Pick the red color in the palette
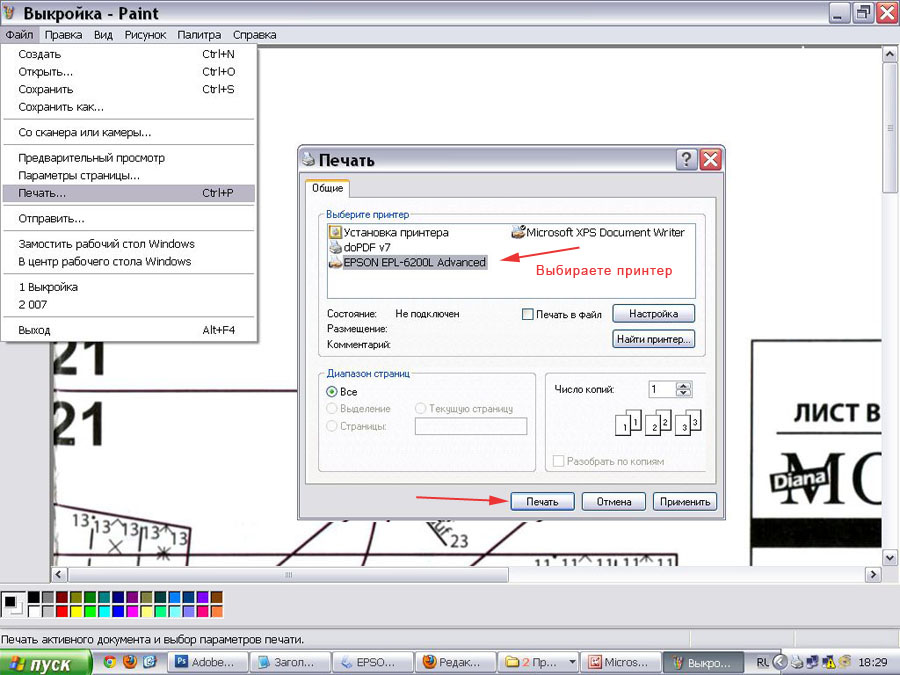The height and width of the screenshot is (675, 900). point(62,610)
